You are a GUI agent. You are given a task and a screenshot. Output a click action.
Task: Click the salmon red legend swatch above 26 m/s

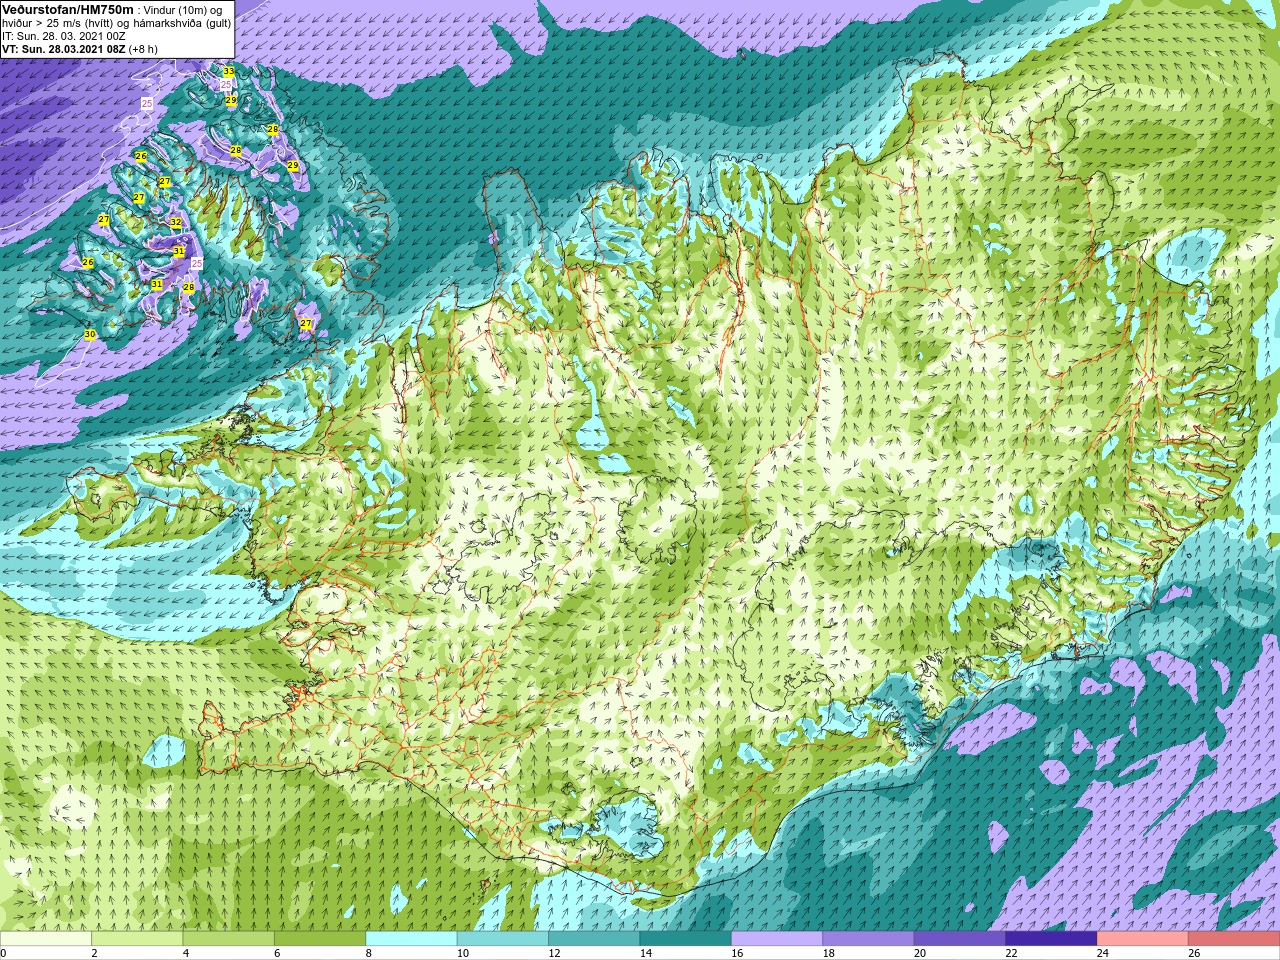(1234, 939)
